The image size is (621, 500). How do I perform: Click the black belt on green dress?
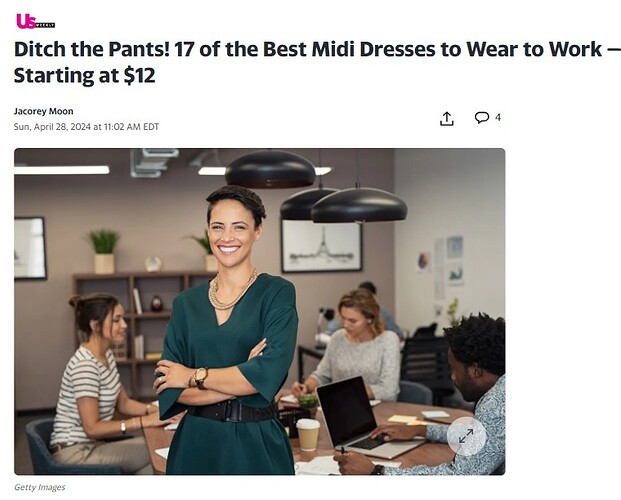click(232, 410)
